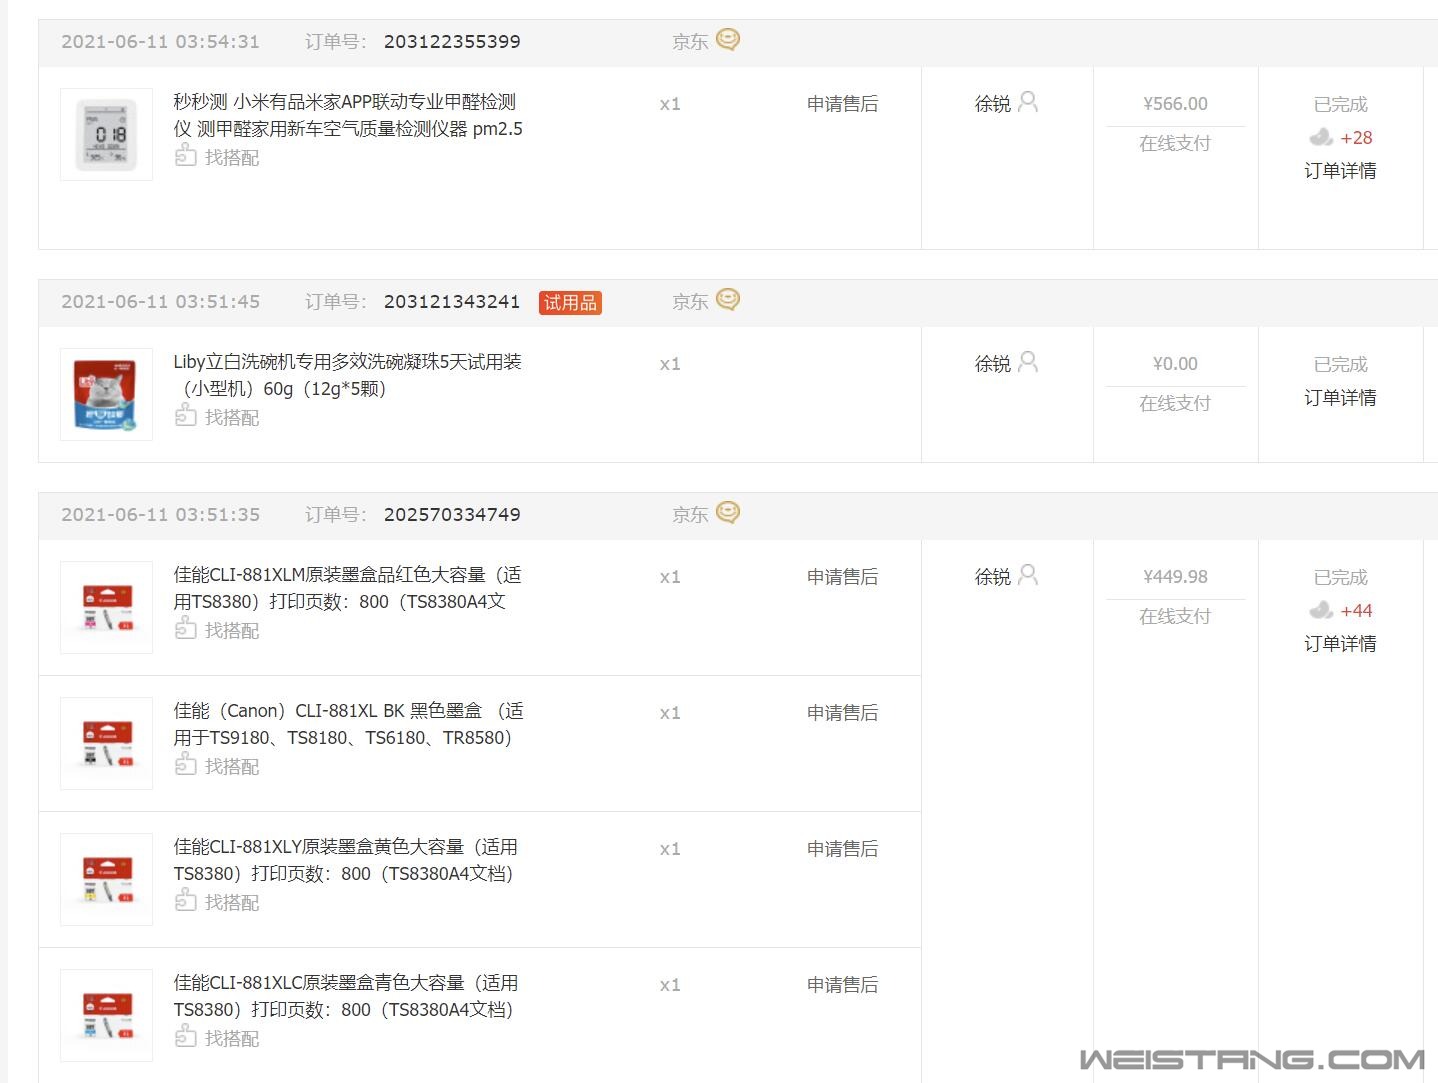The width and height of the screenshot is (1438, 1083).
Task: Click 申请售后 for the CLI-881XLC cyan cartridge
Action: point(842,984)
